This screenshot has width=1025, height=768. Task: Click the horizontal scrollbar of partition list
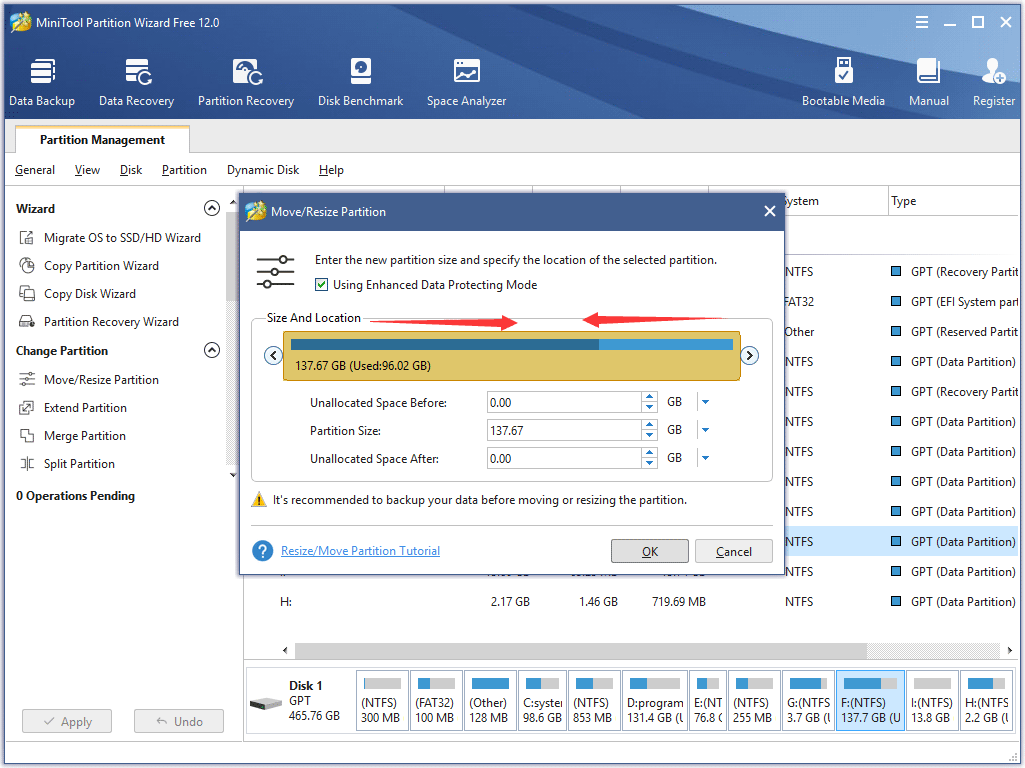(x=580, y=650)
